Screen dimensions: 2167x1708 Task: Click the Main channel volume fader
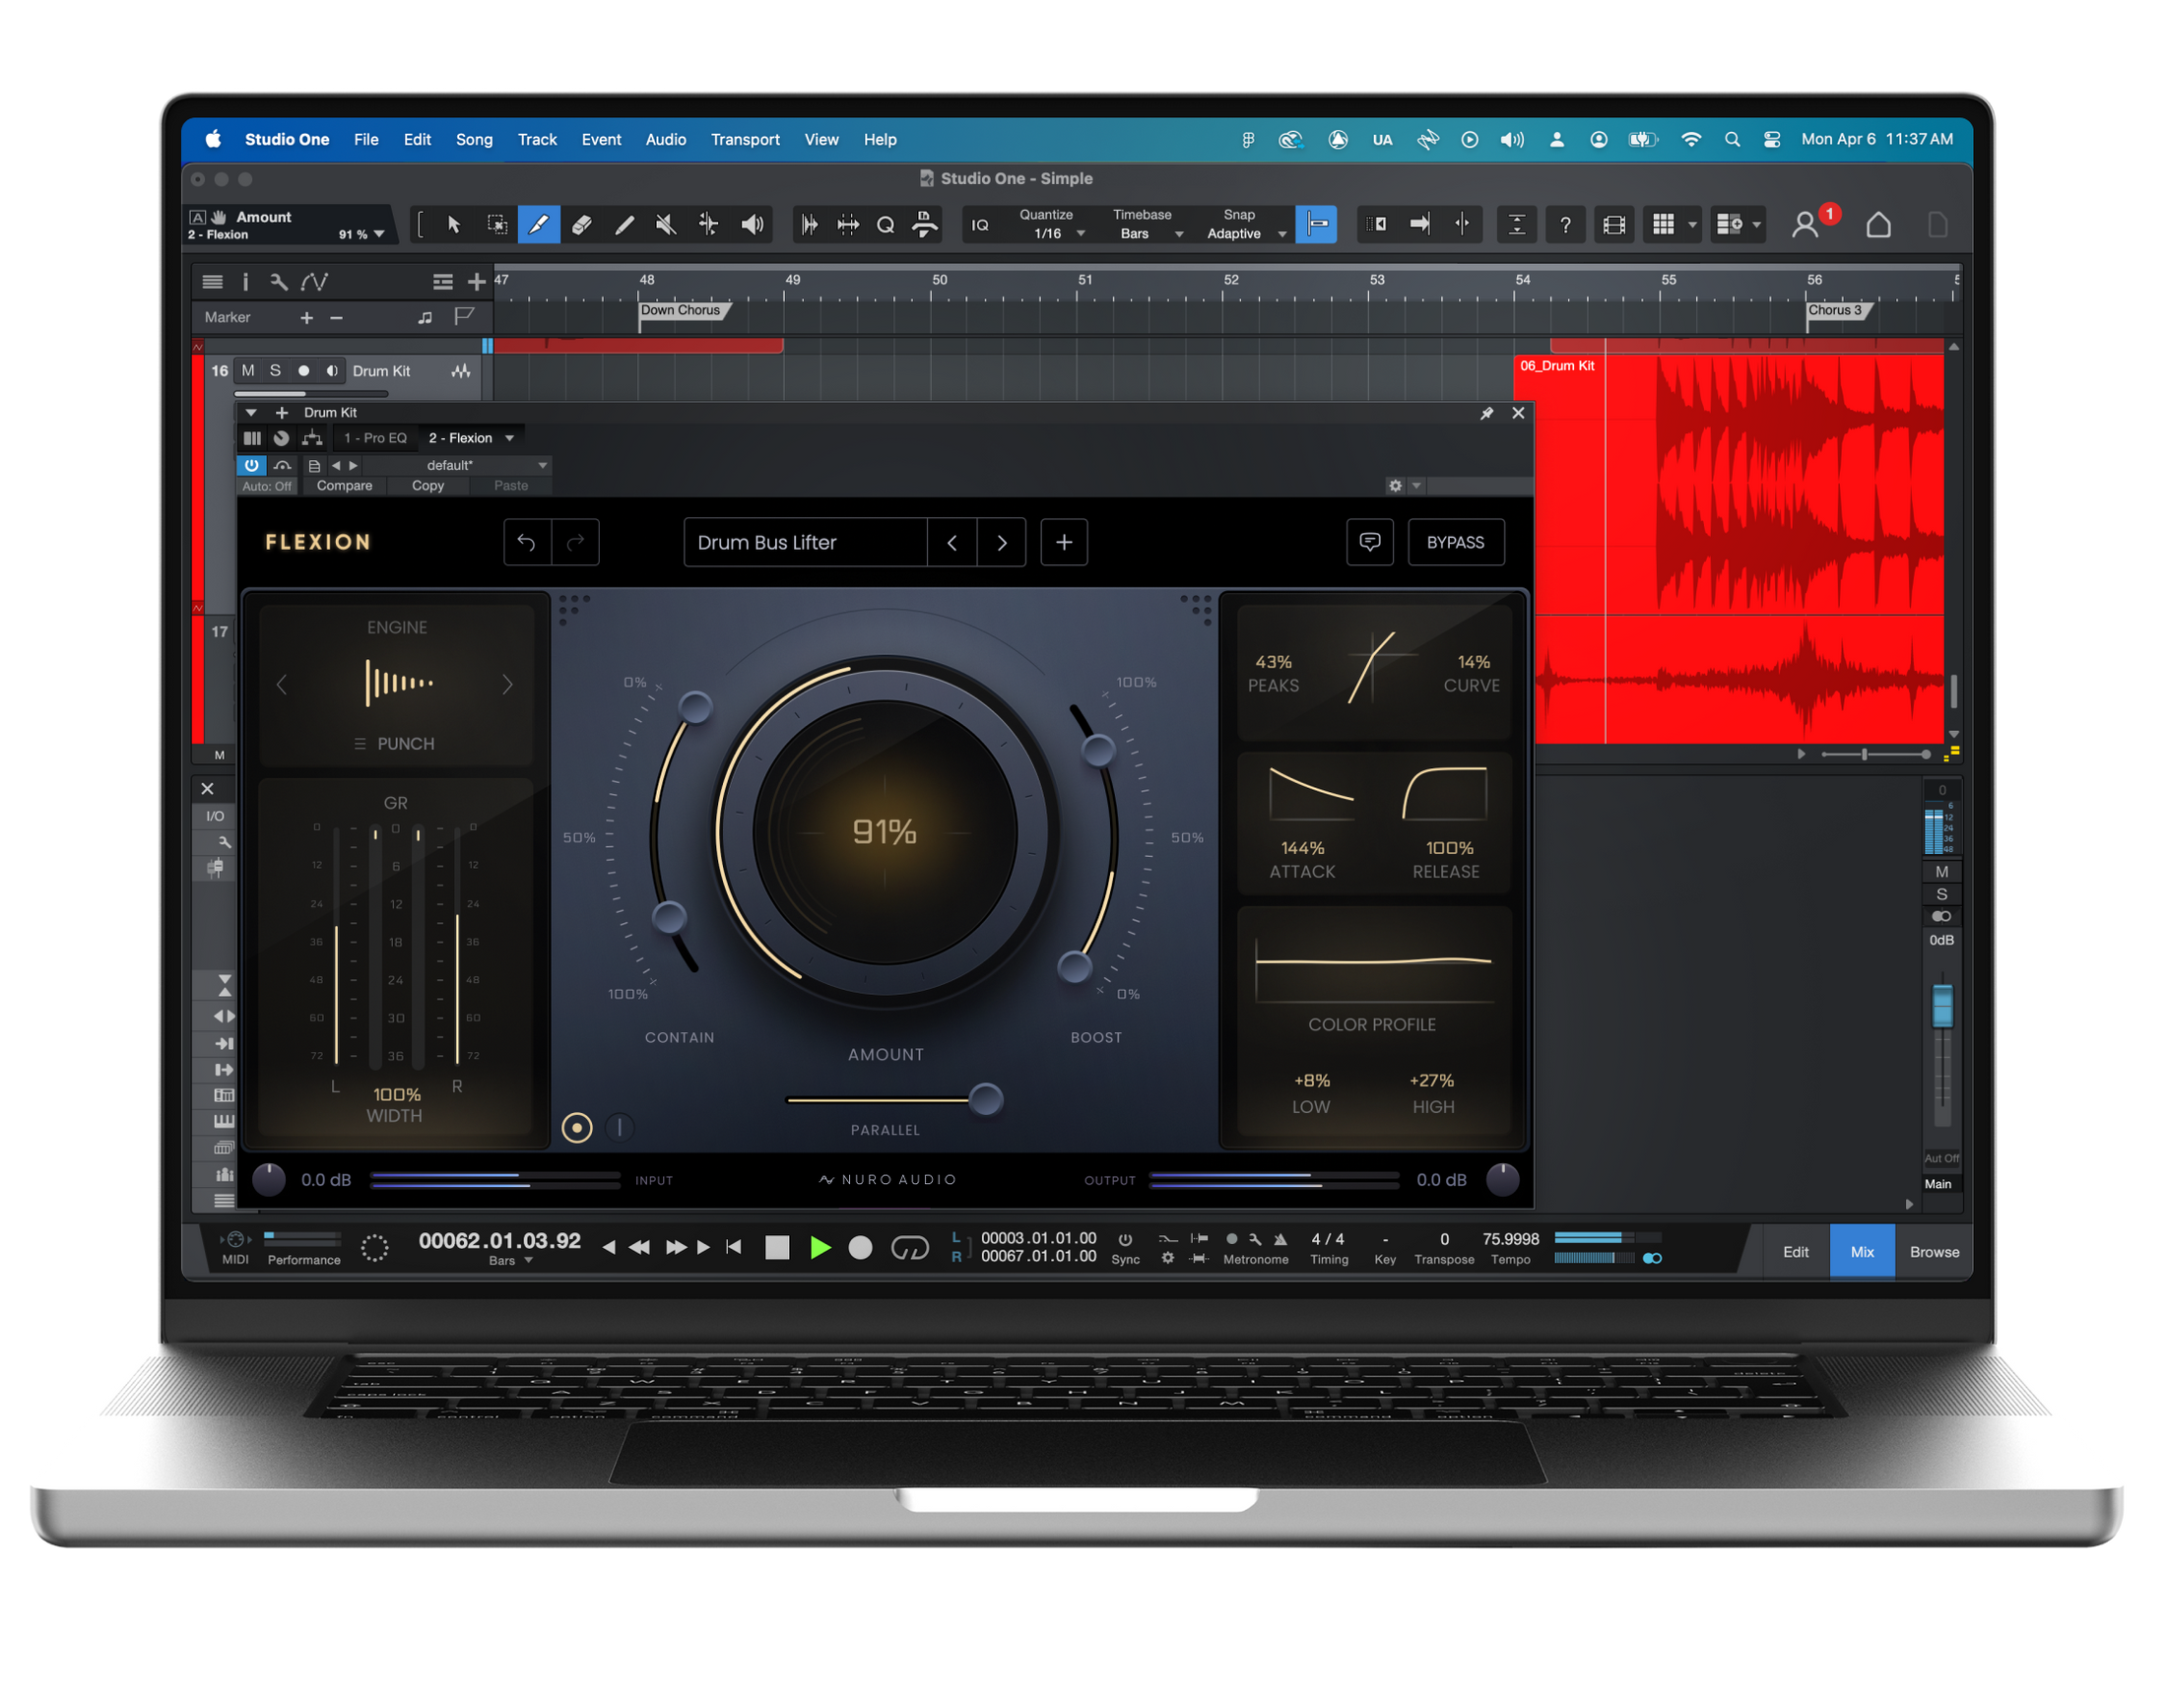point(1941,1006)
